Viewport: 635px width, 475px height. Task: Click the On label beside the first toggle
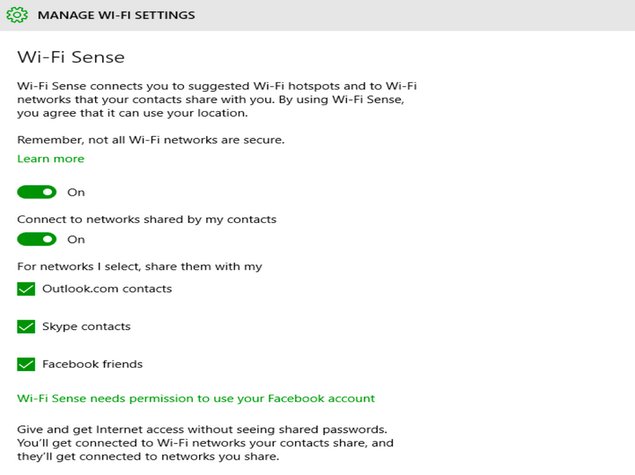pyautogui.click(x=76, y=192)
